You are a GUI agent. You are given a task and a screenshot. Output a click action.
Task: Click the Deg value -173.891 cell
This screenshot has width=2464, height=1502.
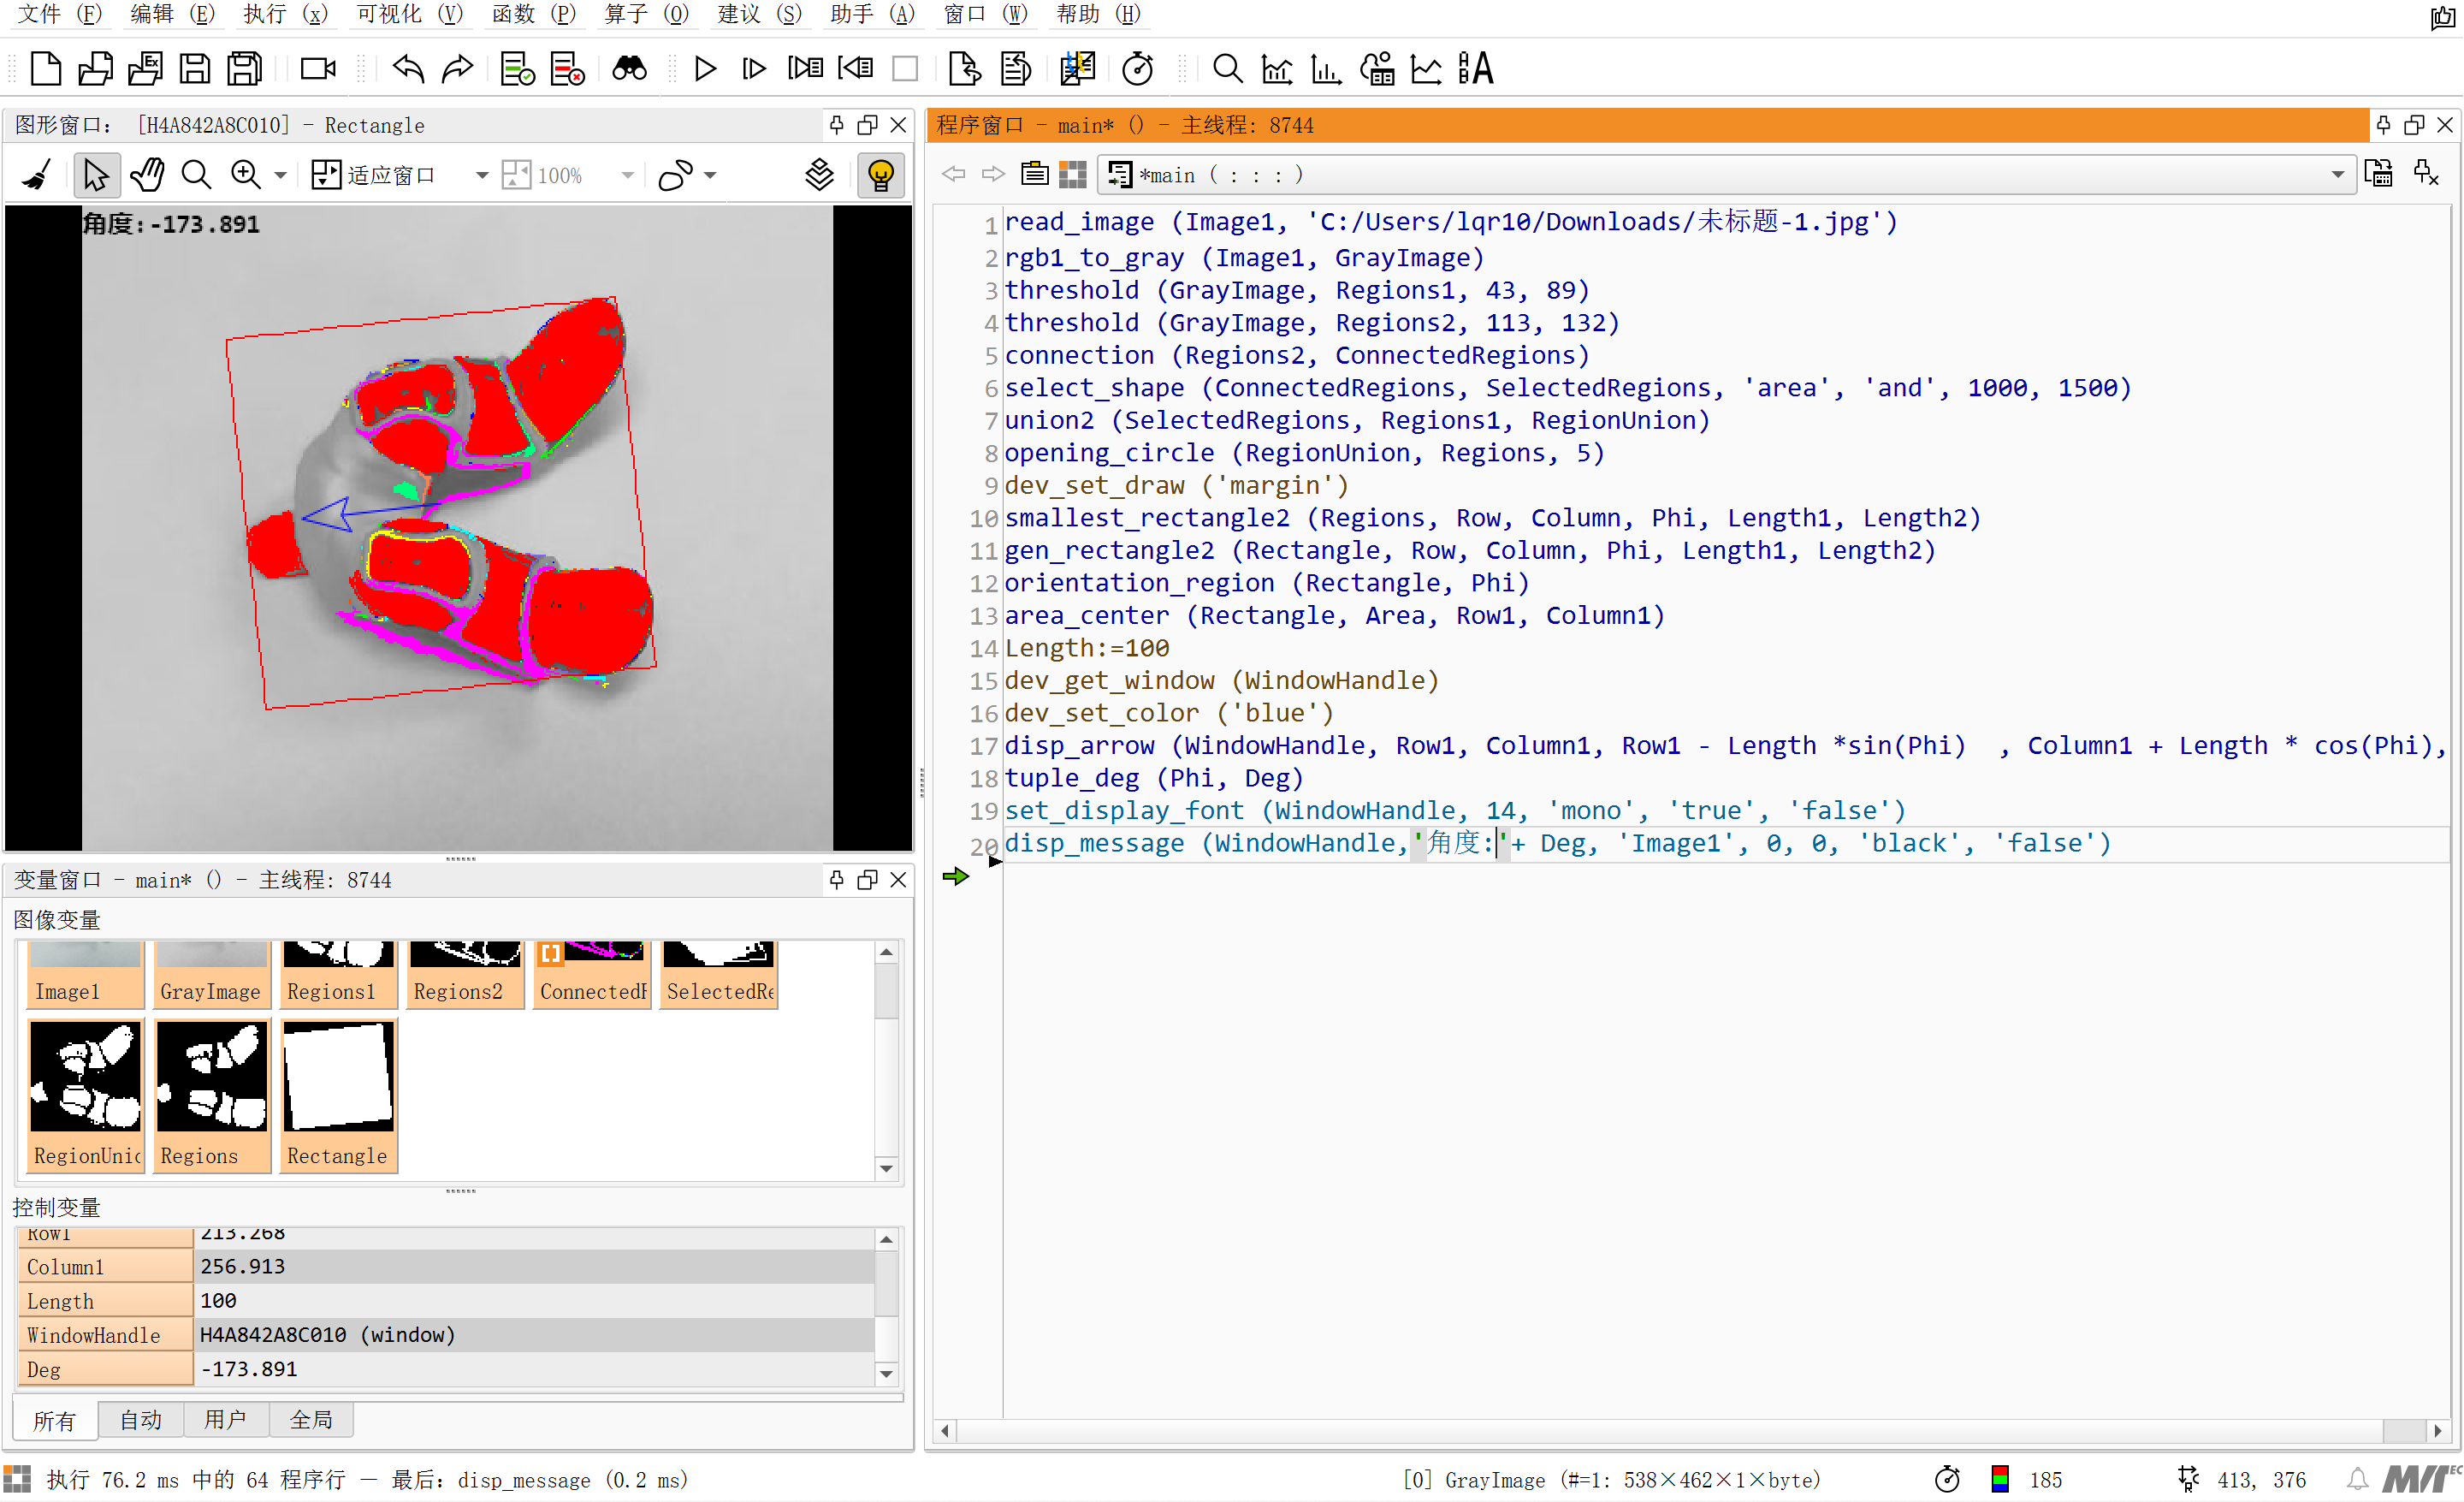click(x=535, y=1369)
